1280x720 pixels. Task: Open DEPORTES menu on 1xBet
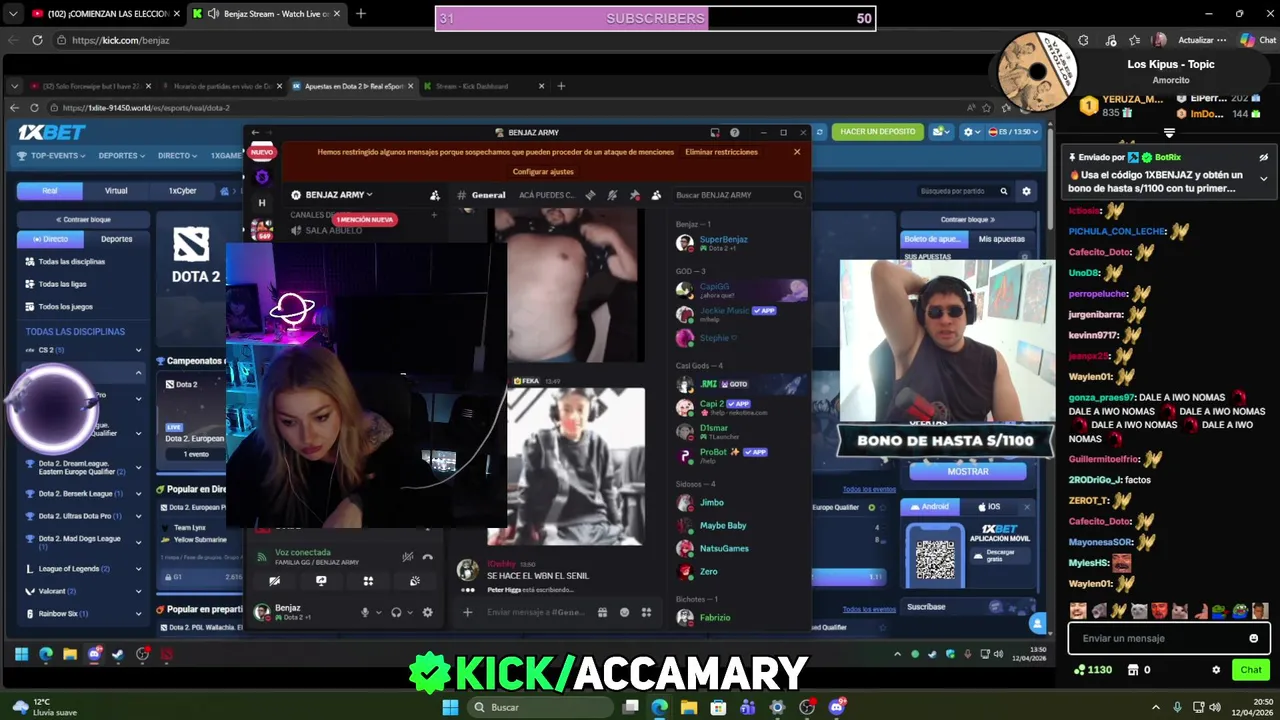tap(122, 156)
